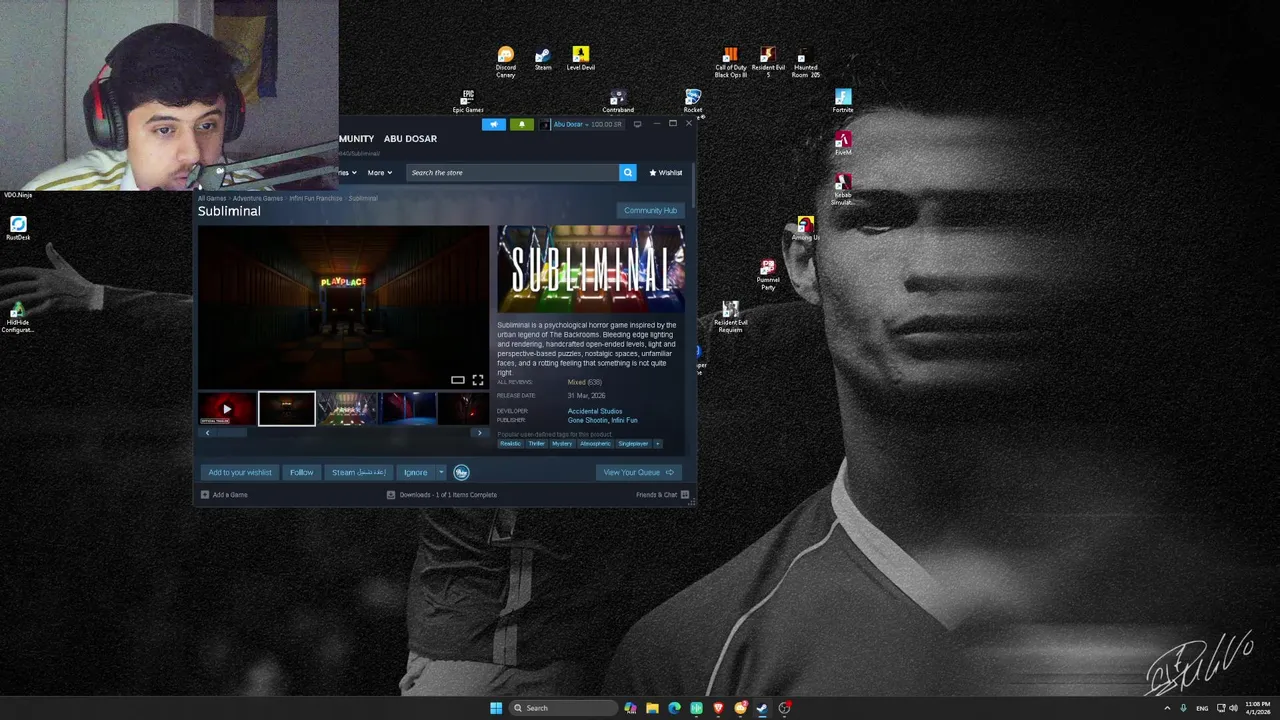Viewport: 1280px width, 720px height.
Task: Click the Big Picture mode monitor icon
Action: pos(637,124)
